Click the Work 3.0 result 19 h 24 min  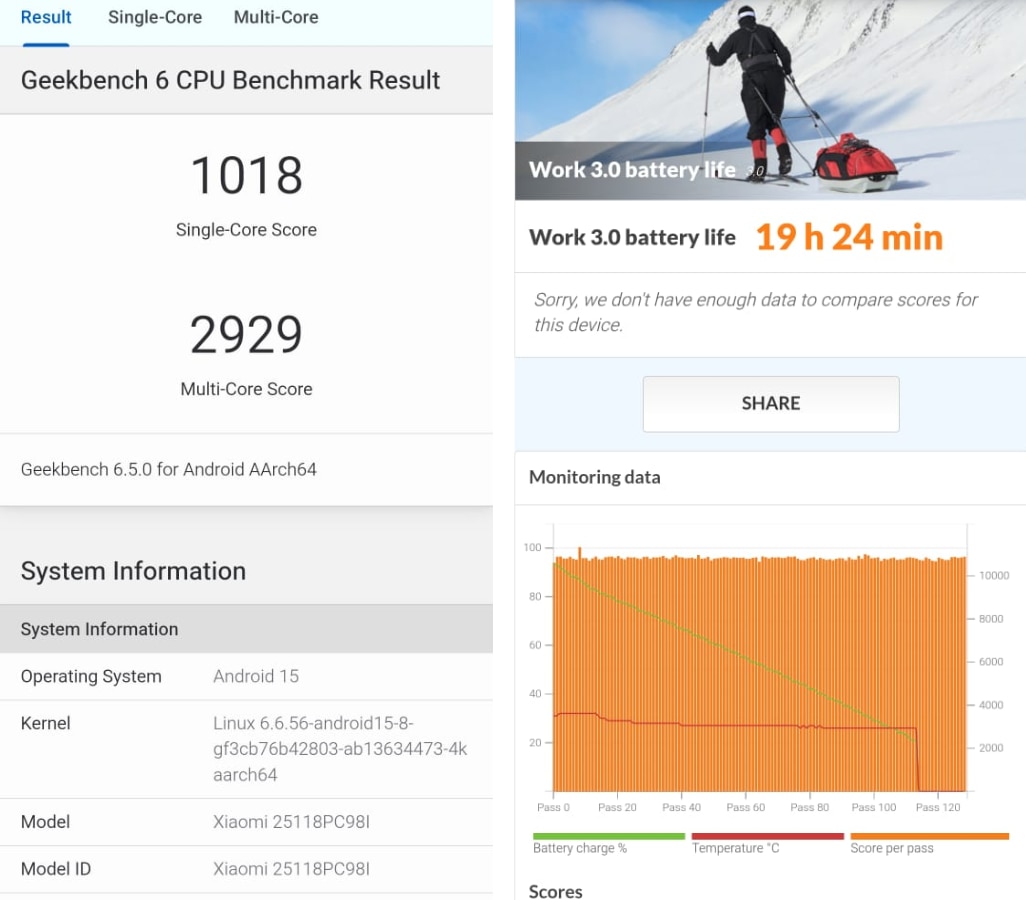pos(848,237)
